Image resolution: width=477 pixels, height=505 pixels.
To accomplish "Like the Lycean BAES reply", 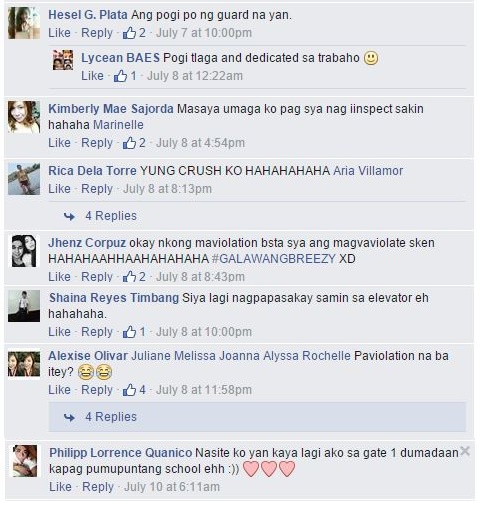I will coord(92,76).
